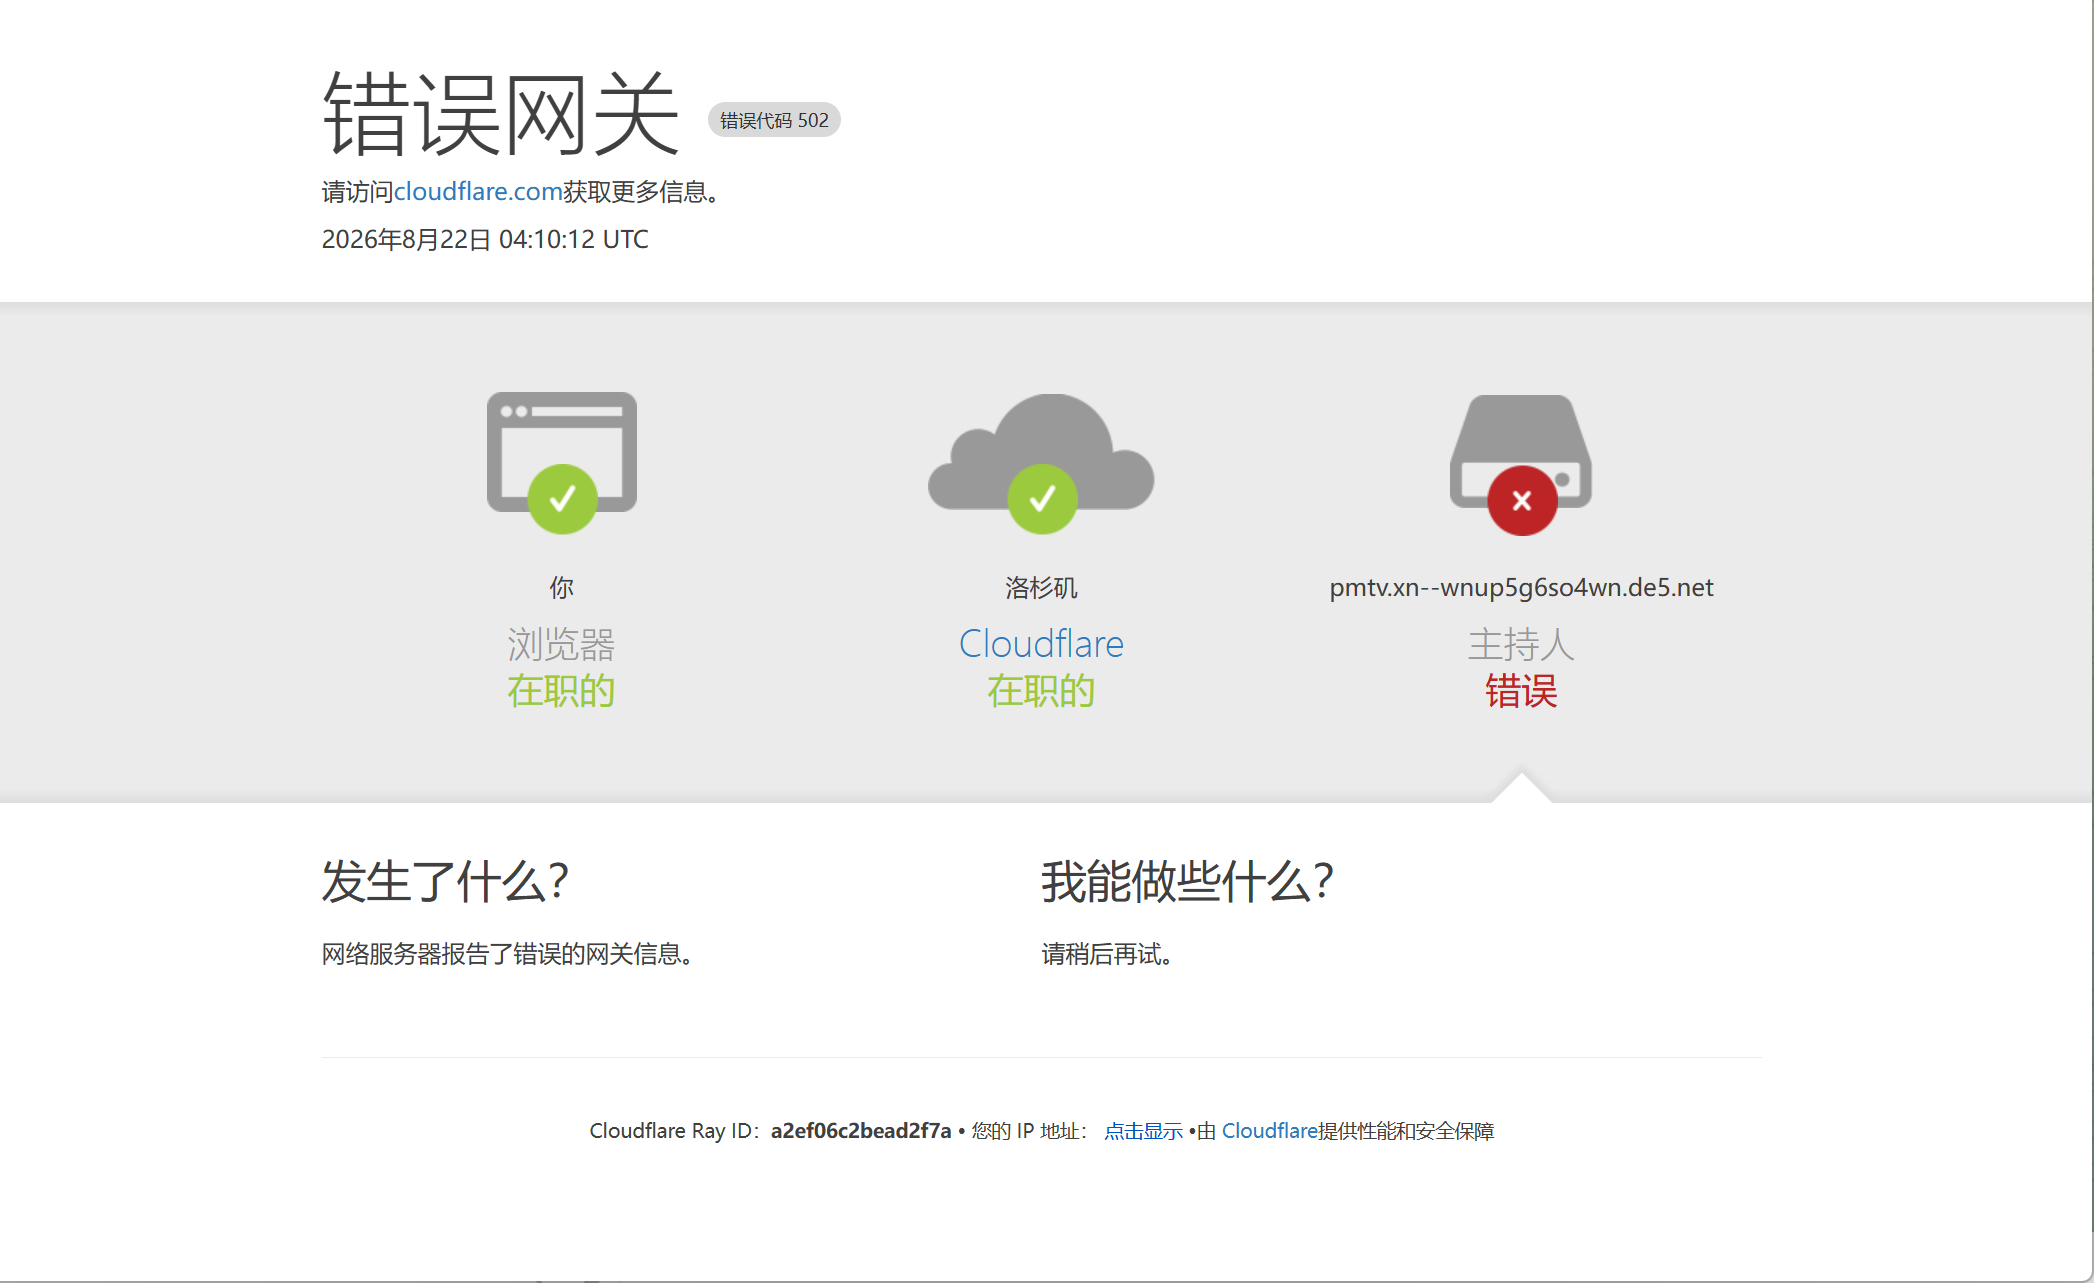Image resolution: width=2094 pixels, height=1283 pixels.
Task: Click the 洛杉矶 location label
Action: 1041,588
